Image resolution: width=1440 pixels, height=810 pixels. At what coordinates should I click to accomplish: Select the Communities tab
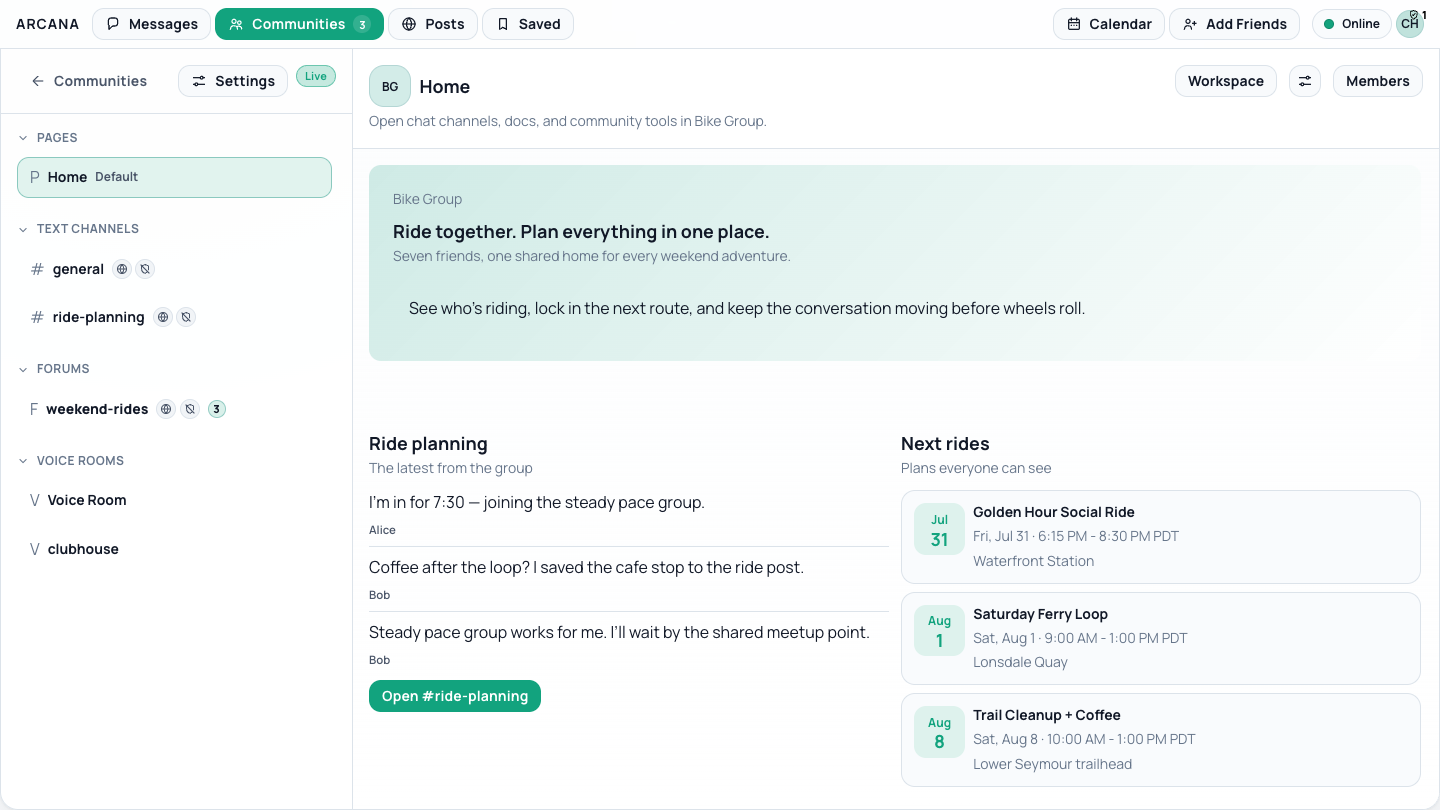click(299, 24)
